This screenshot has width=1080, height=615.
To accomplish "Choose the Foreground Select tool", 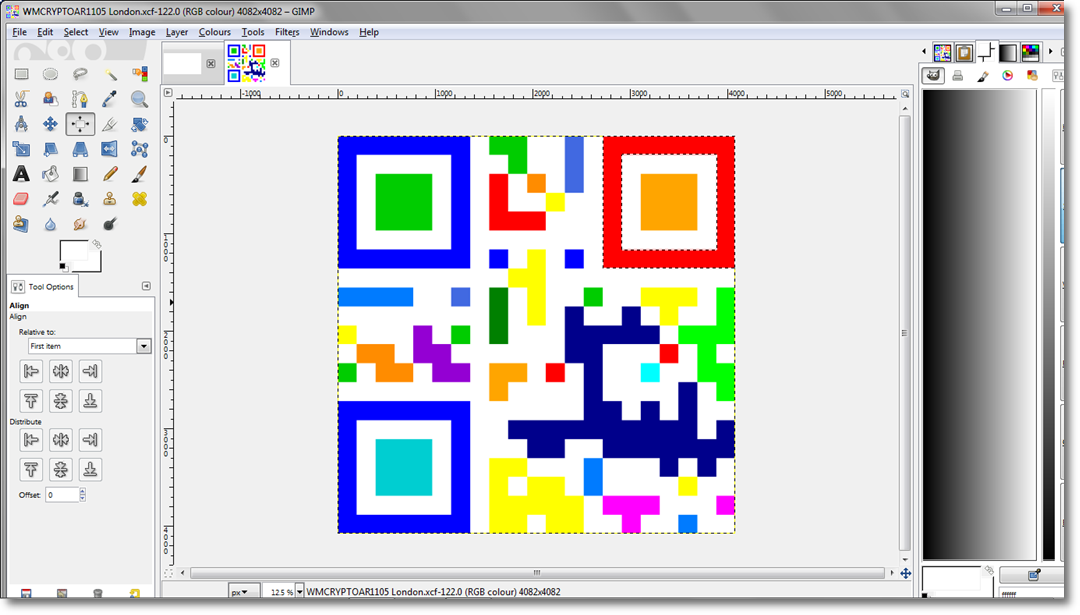I will 50,99.
